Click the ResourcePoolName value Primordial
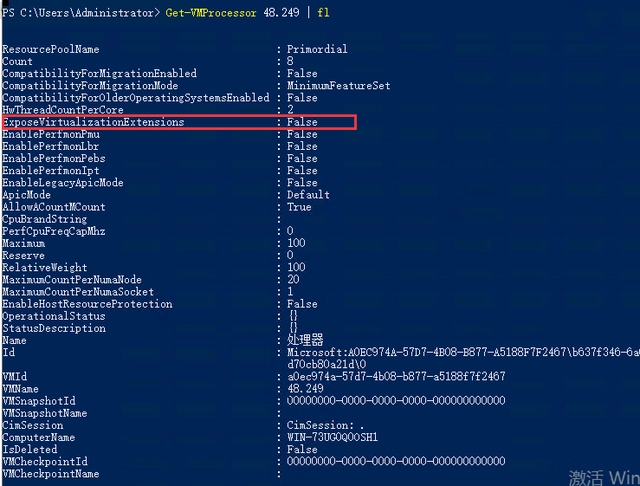 [x=318, y=49]
